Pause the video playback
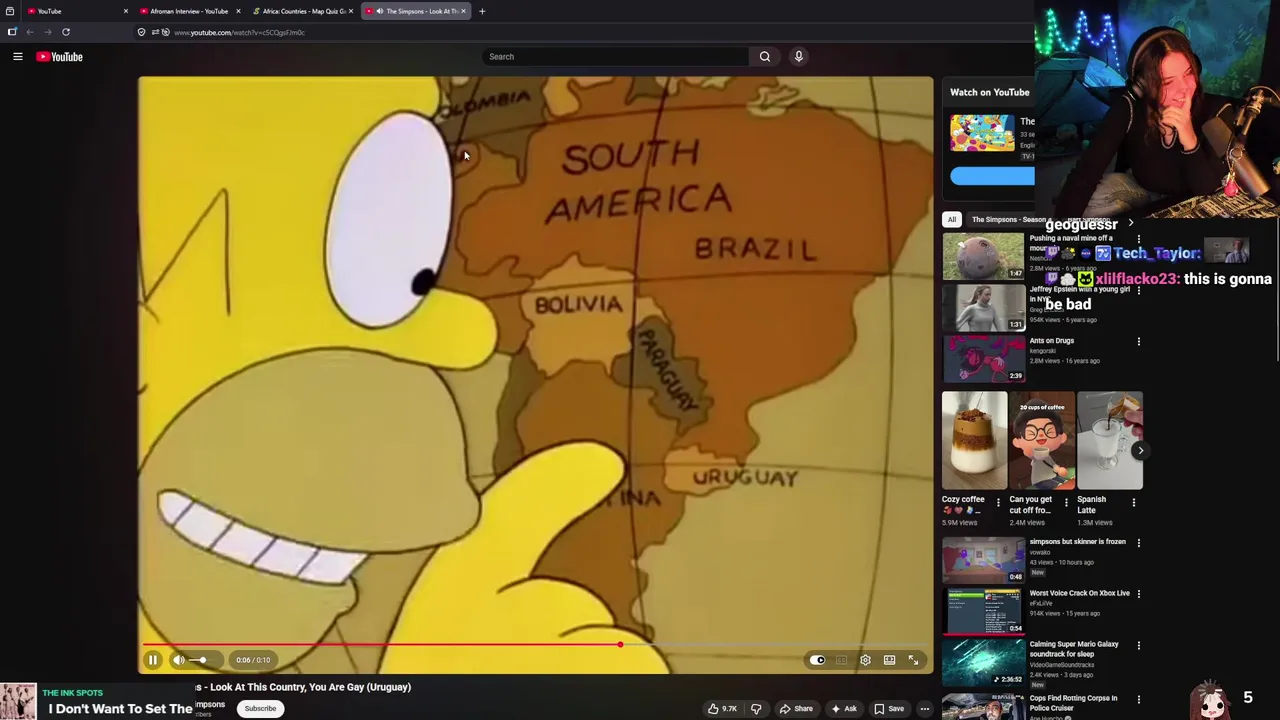 coord(153,660)
